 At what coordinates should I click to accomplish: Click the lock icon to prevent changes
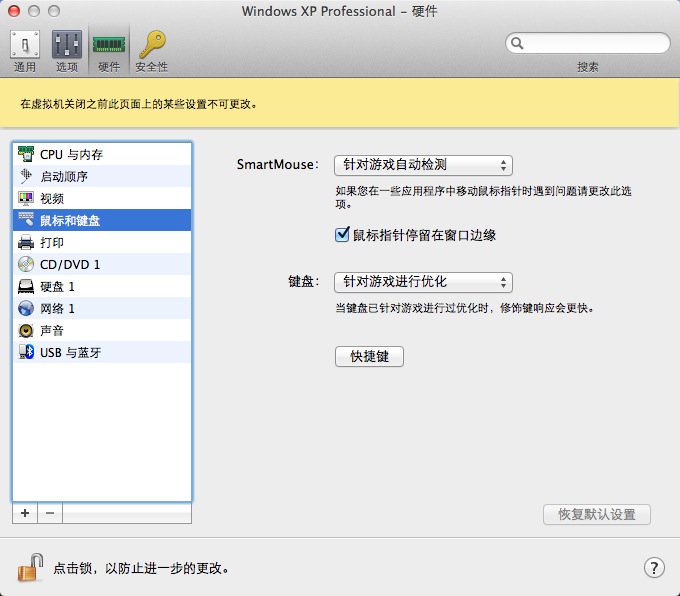coord(29,567)
